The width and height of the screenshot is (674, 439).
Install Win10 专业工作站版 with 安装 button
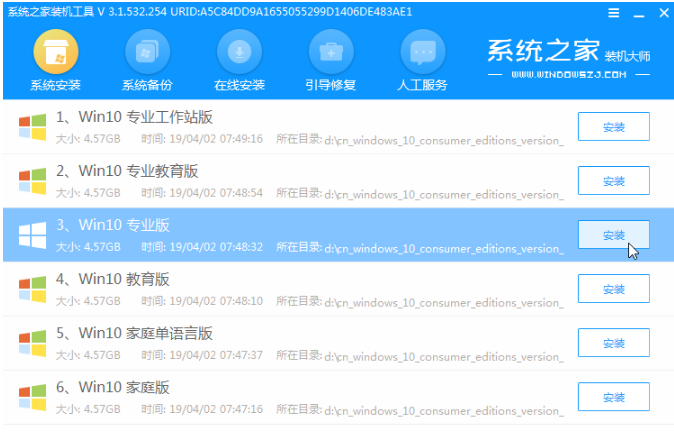click(x=613, y=126)
